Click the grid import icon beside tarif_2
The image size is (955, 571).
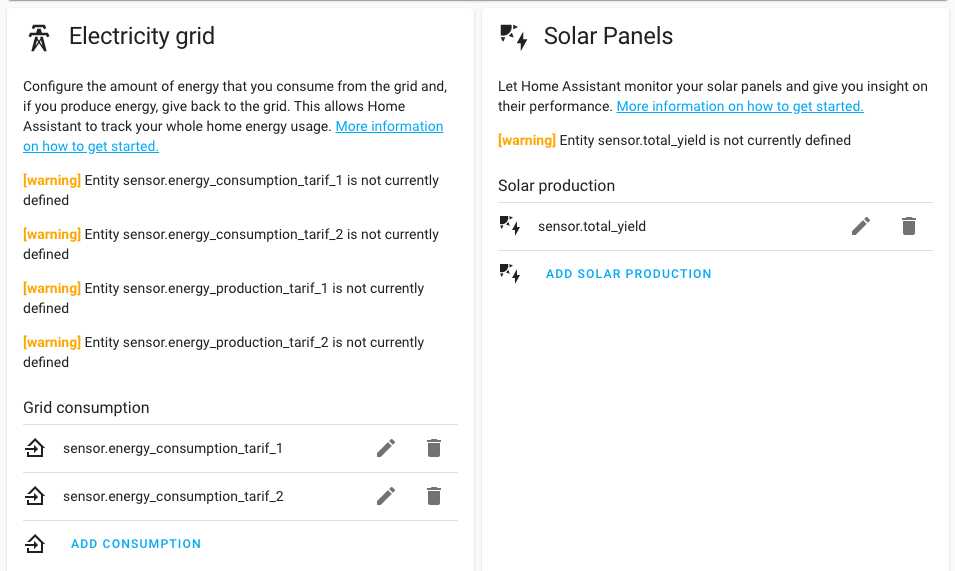click(35, 496)
